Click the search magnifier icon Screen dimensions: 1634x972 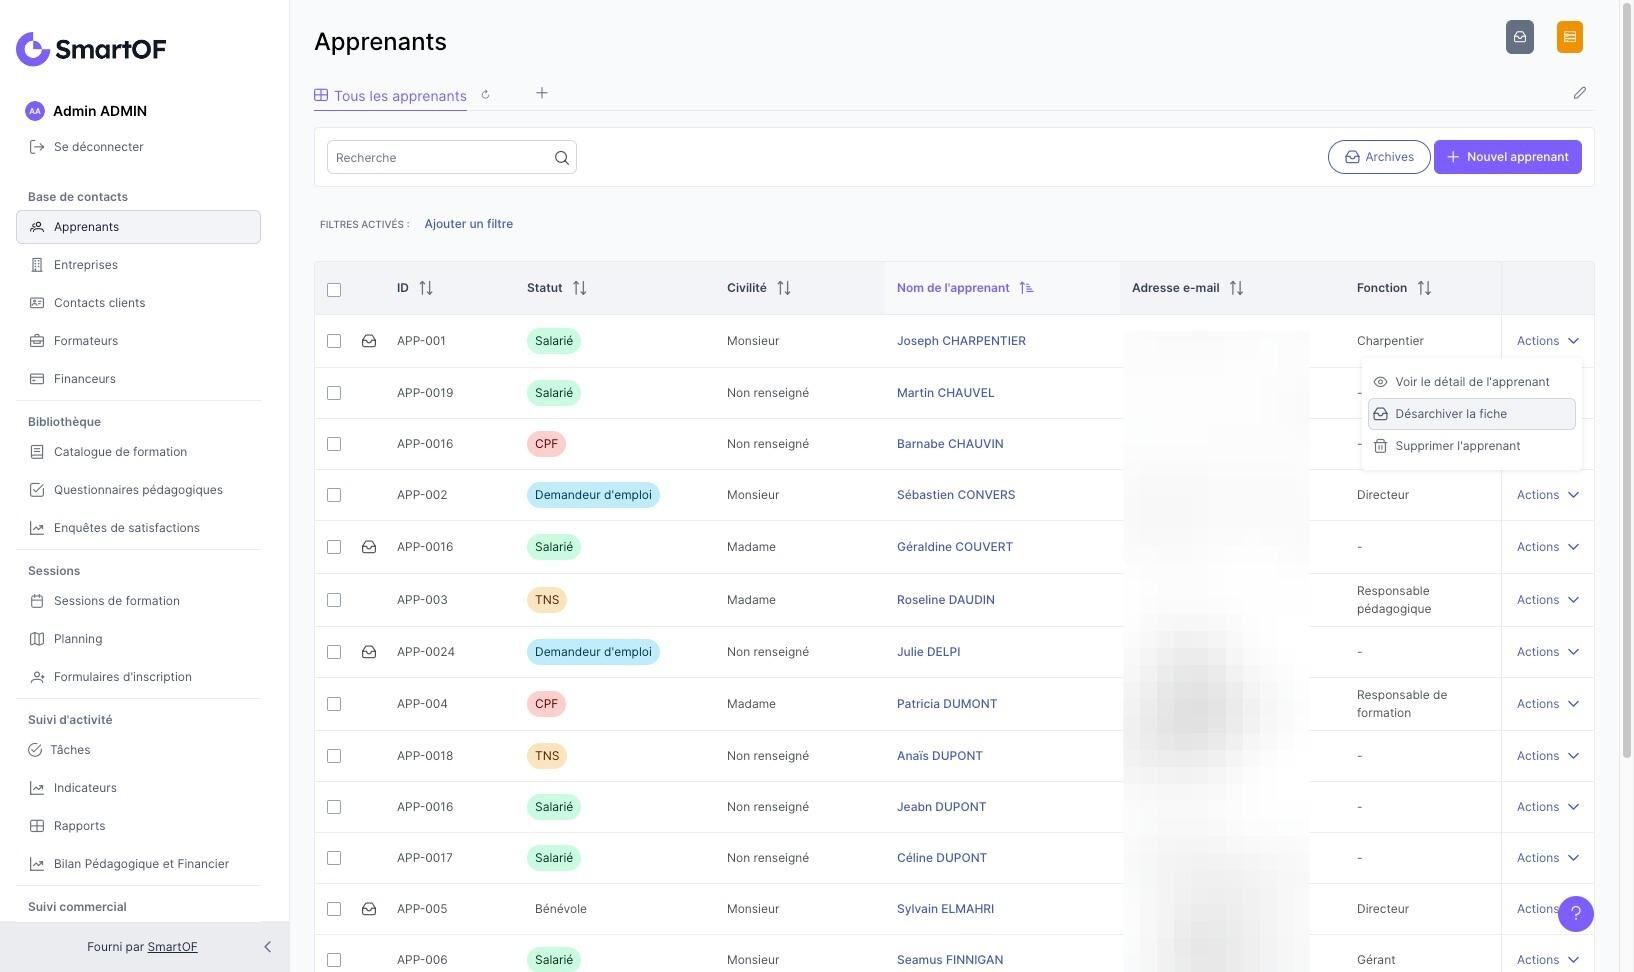pyautogui.click(x=562, y=158)
